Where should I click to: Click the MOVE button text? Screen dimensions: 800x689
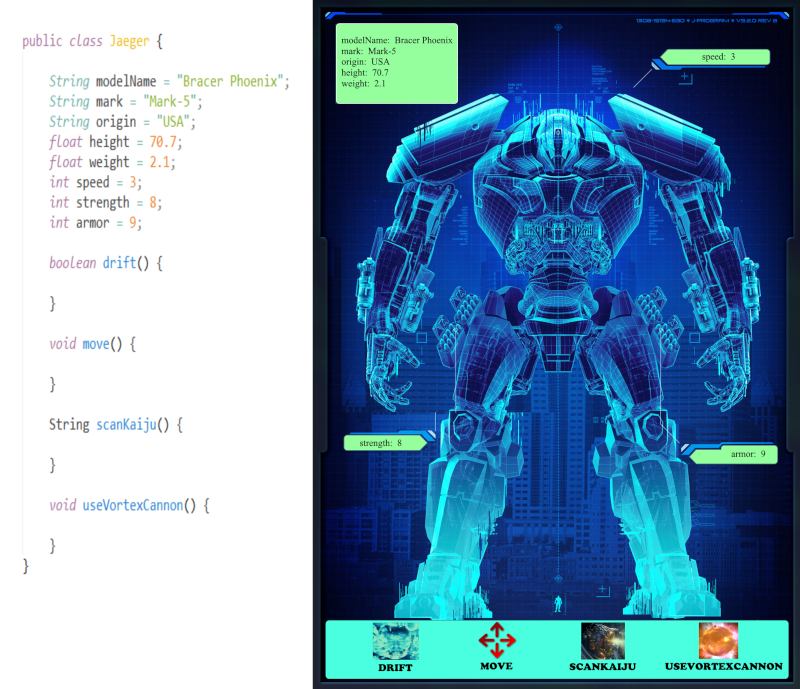pyautogui.click(x=496, y=665)
